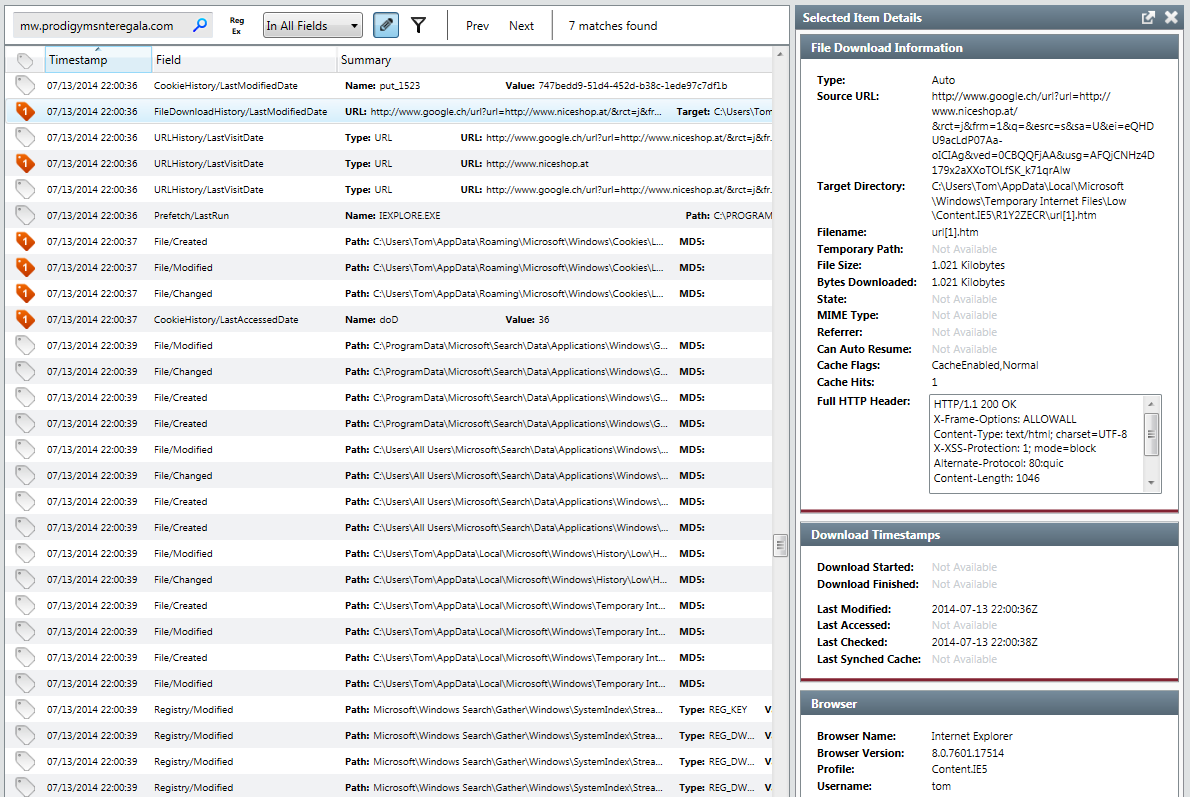This screenshot has height=797, width=1190.
Task: Click the timeline list scroll-up arrow
Action: (780, 54)
